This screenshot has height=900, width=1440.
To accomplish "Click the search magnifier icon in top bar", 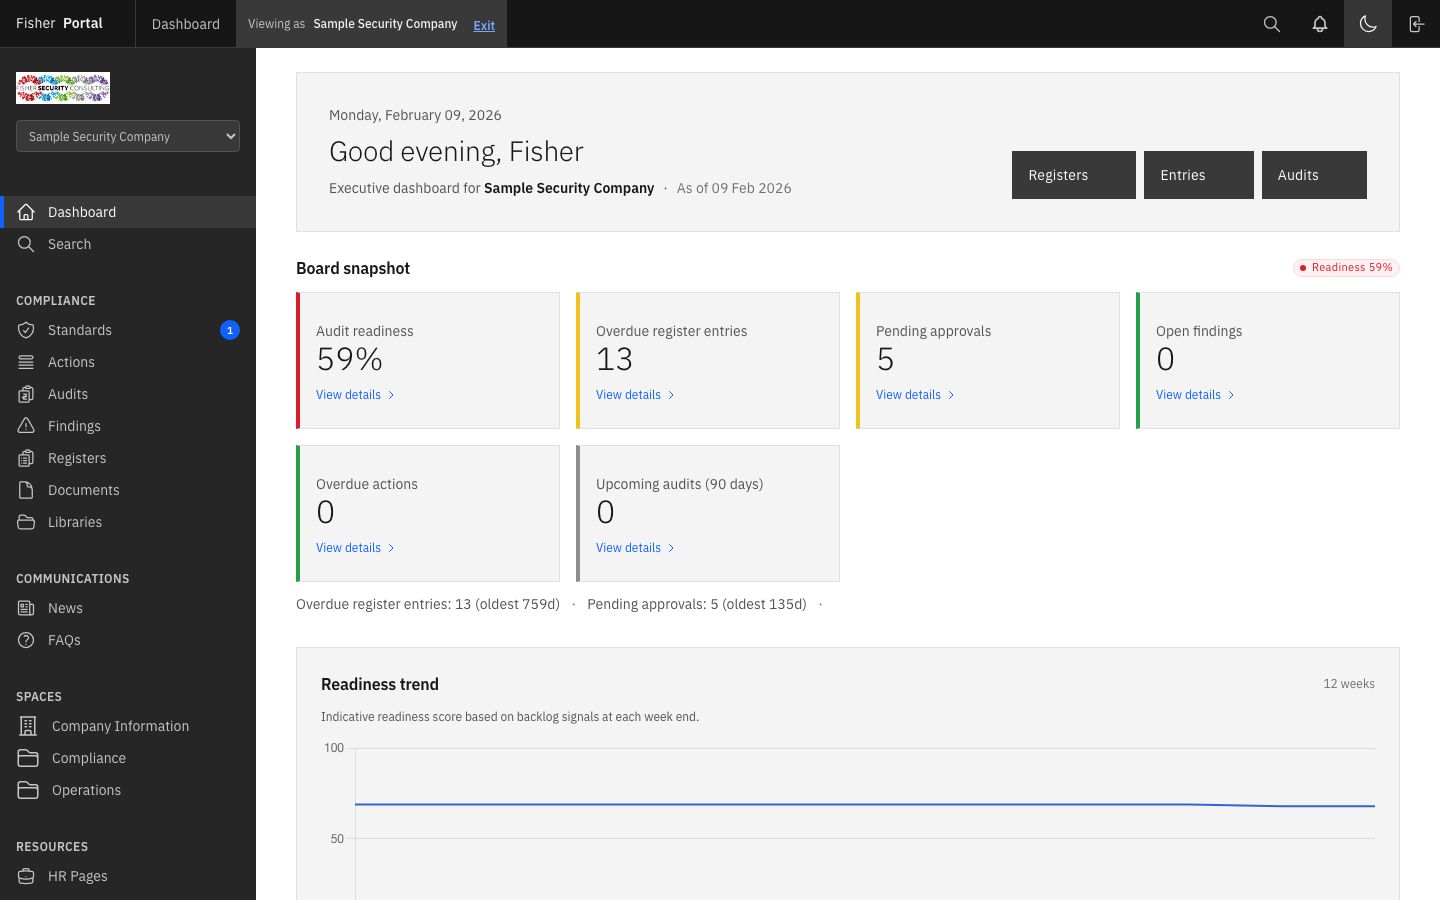I will click(1271, 23).
